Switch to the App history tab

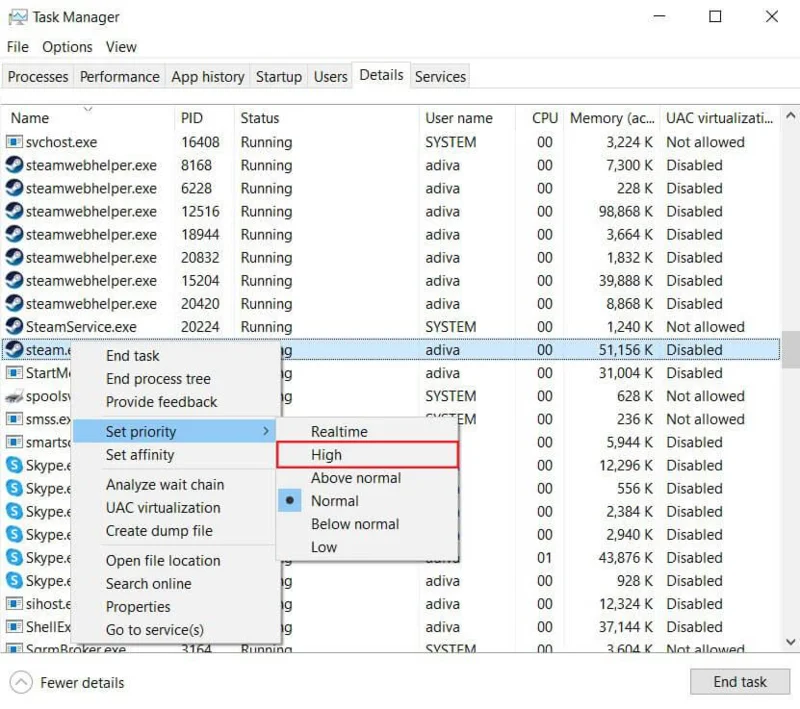208,77
